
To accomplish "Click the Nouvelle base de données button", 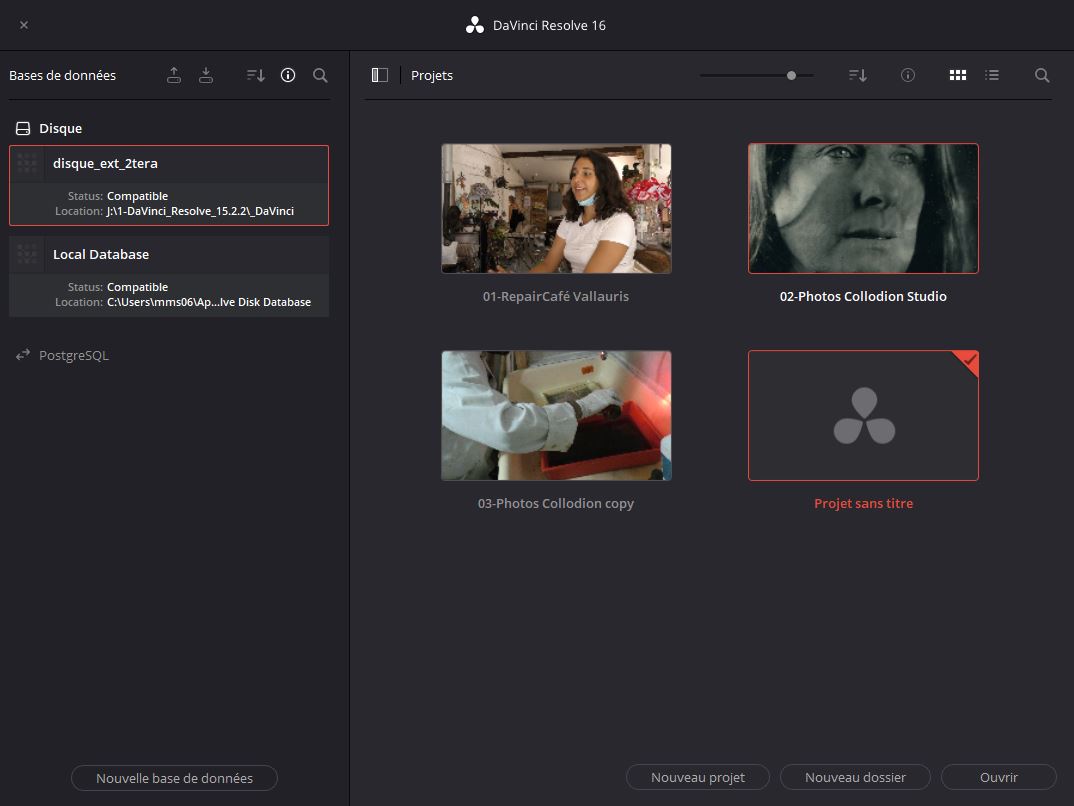I will 174,778.
